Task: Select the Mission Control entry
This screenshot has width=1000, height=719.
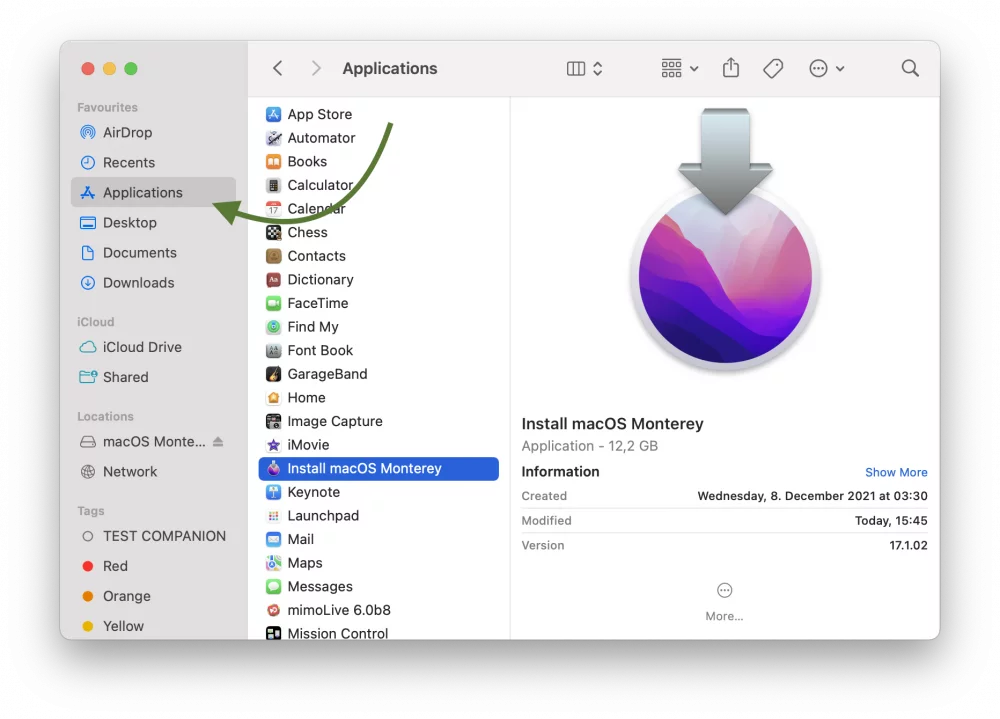Action: 378,632
